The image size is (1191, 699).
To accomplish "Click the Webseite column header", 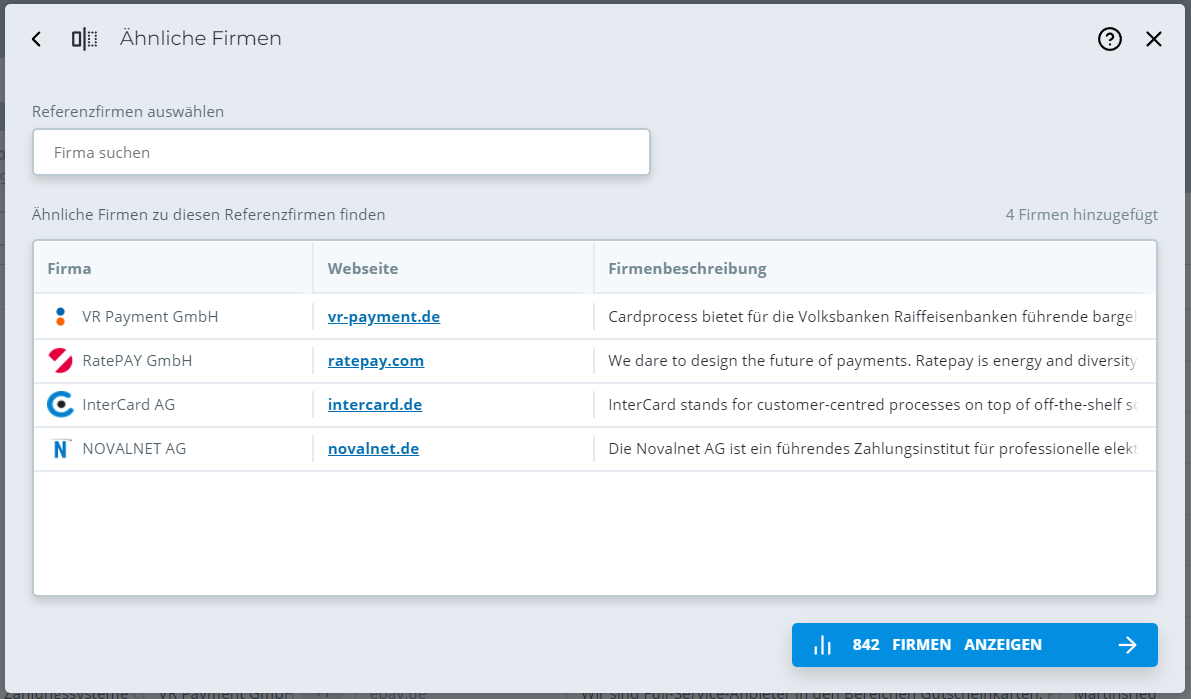I will click(362, 268).
